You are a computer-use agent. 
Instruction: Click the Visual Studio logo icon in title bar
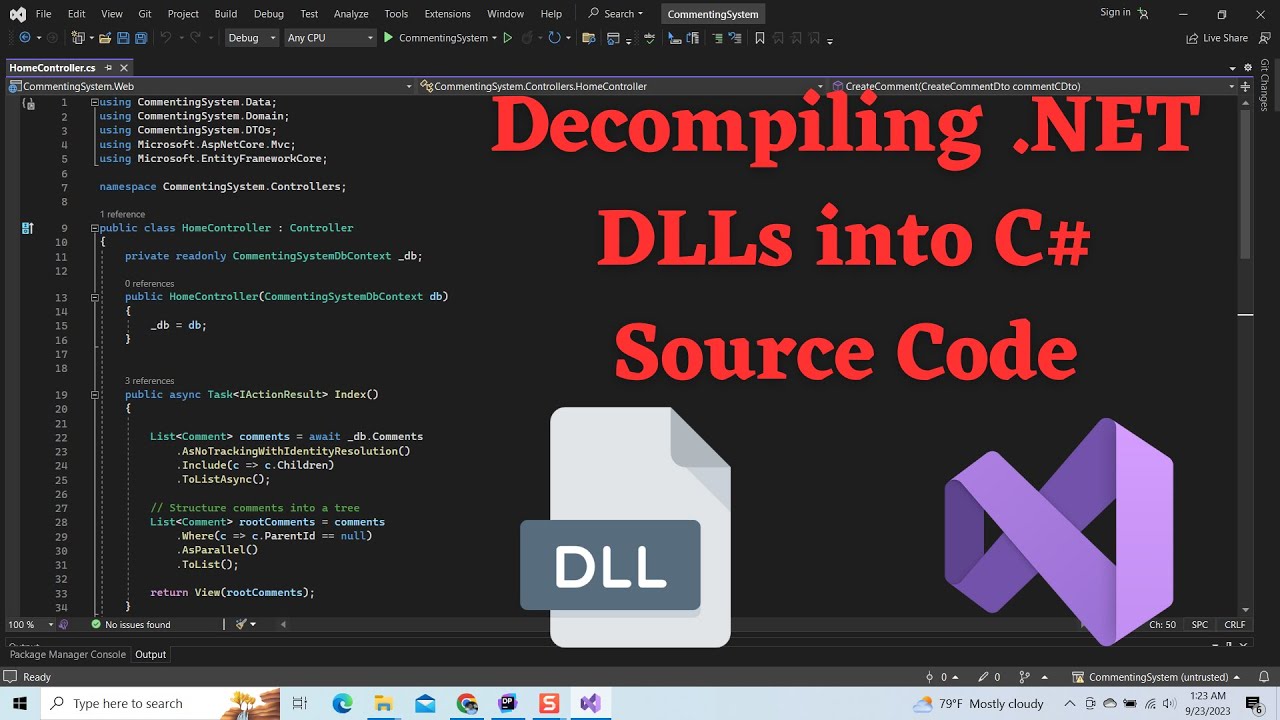click(x=17, y=14)
